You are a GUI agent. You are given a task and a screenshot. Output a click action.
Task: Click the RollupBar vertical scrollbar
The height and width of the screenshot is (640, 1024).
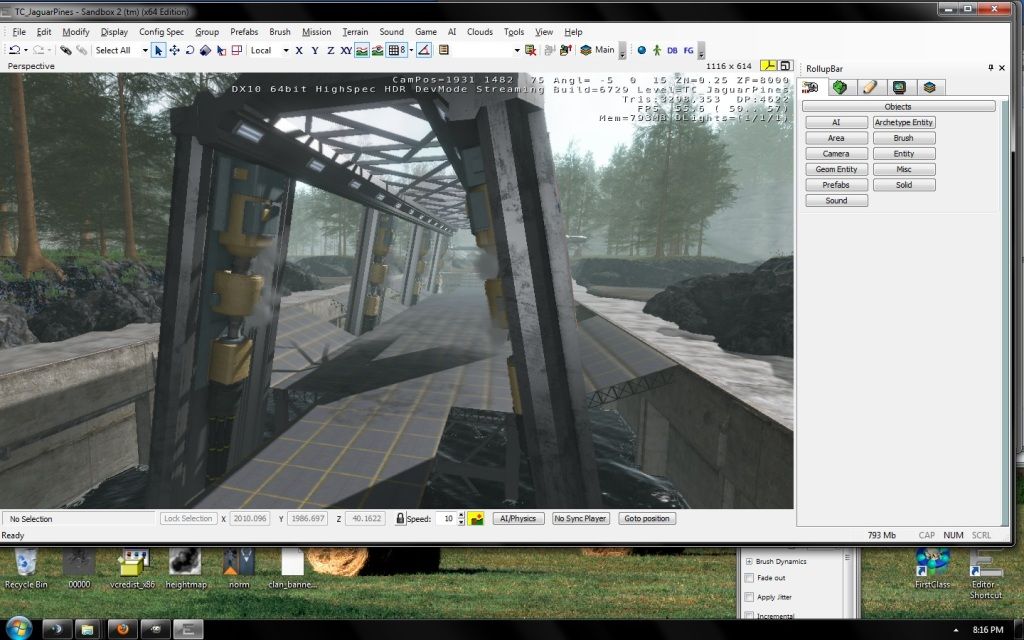click(1006, 313)
